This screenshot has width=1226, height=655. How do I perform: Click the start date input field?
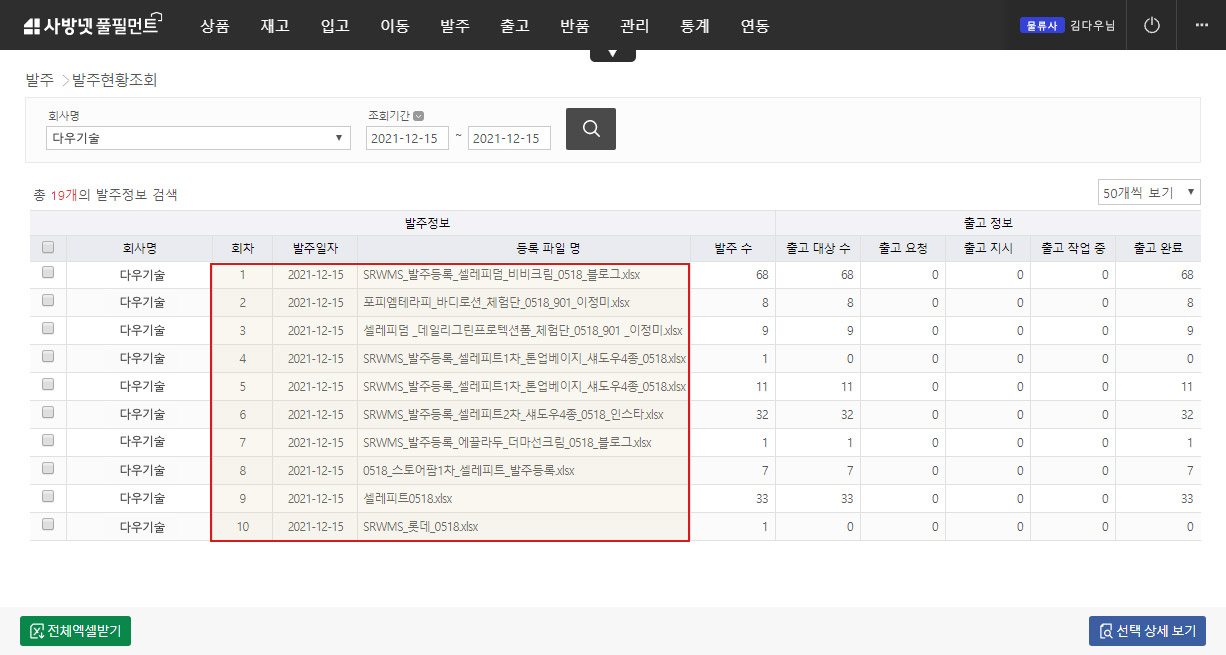(x=407, y=139)
